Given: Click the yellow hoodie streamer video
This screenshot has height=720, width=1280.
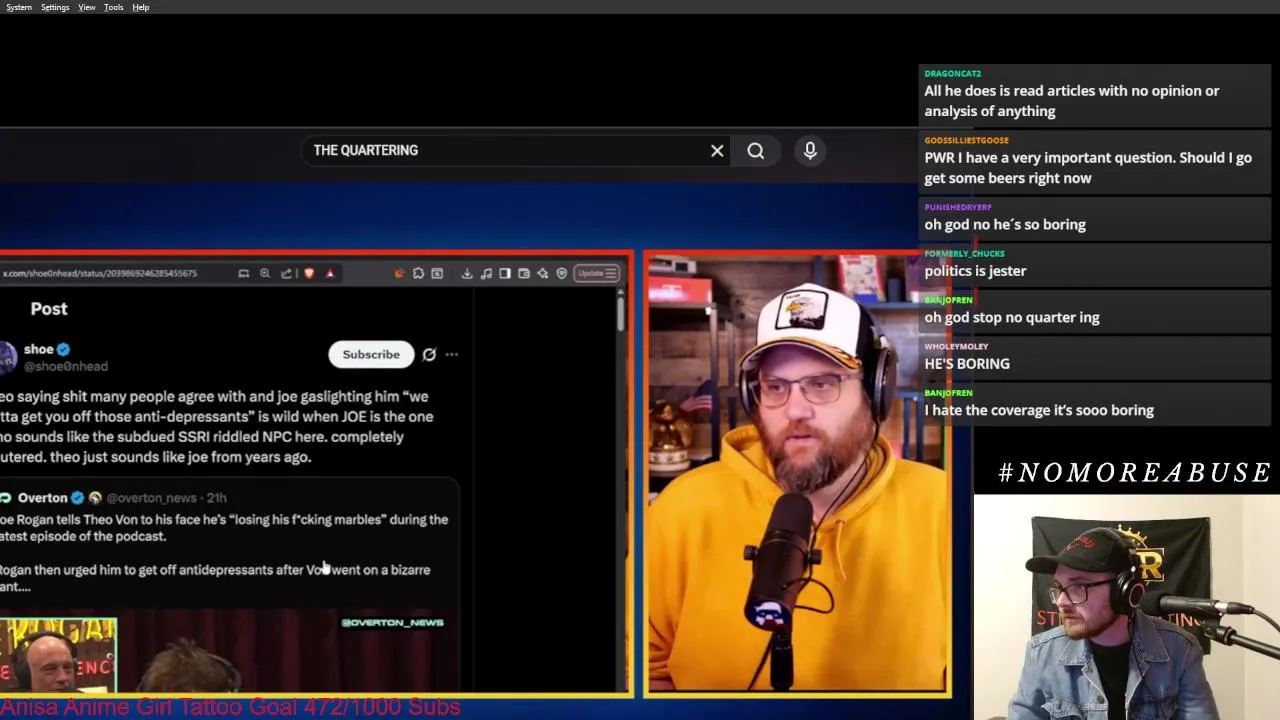Looking at the screenshot, I should pos(797,473).
